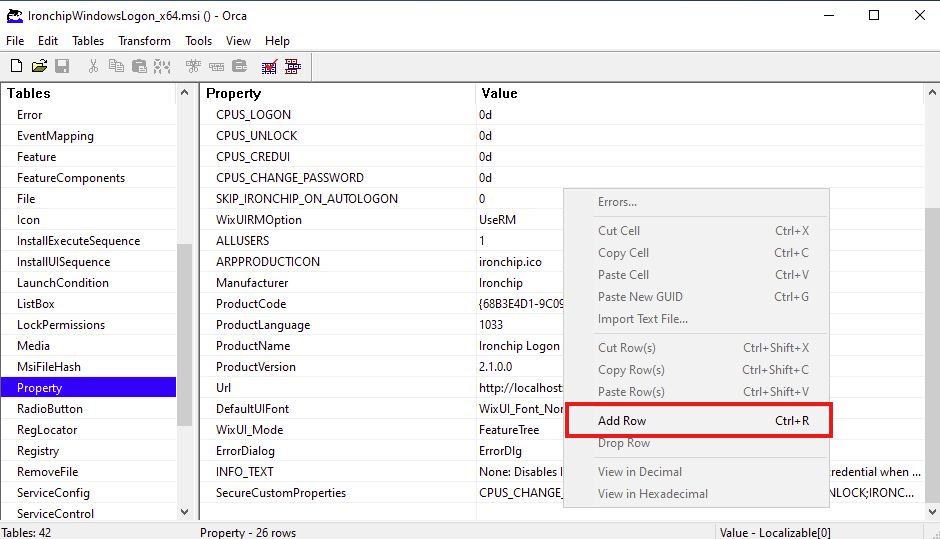
Task: Click the scissors Cut icon
Action: tap(93, 67)
